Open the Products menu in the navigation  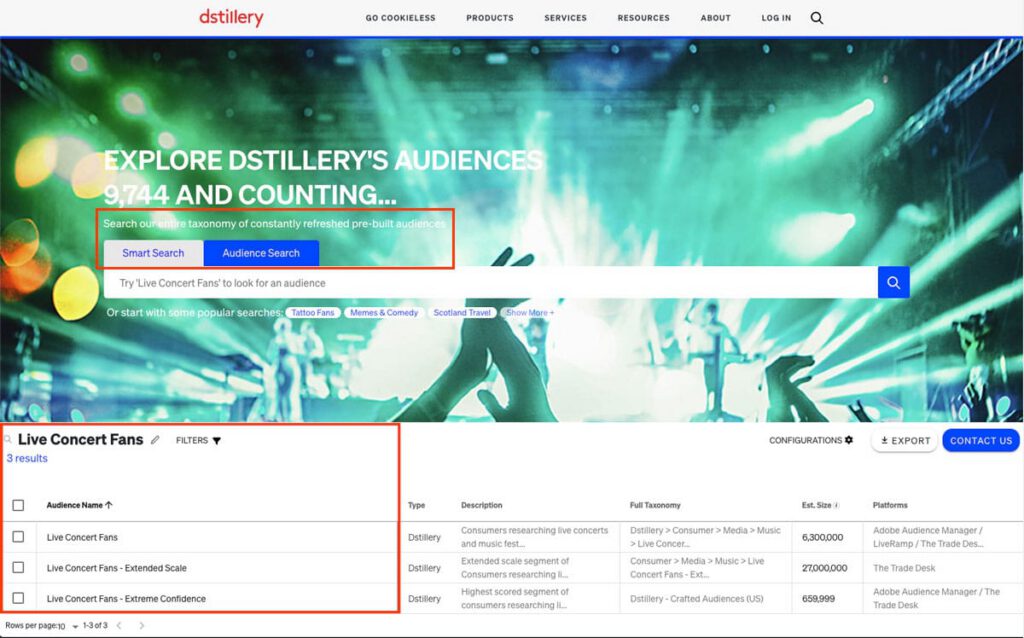[489, 18]
